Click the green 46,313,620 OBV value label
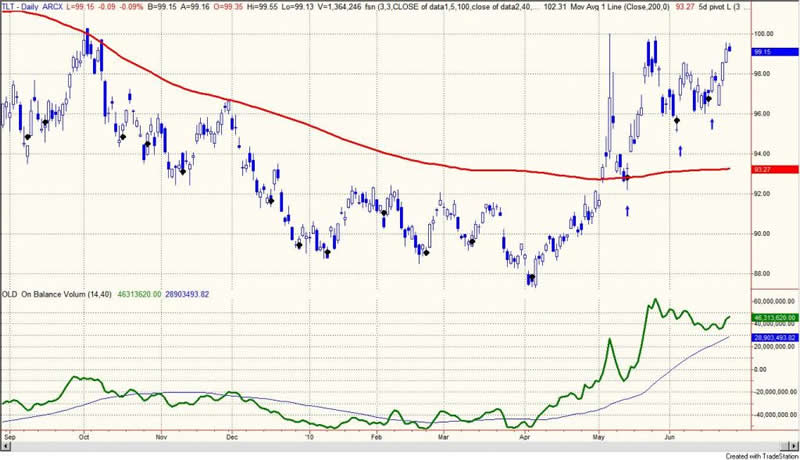The height and width of the screenshot is (460, 800). pyautogui.click(x=775, y=317)
